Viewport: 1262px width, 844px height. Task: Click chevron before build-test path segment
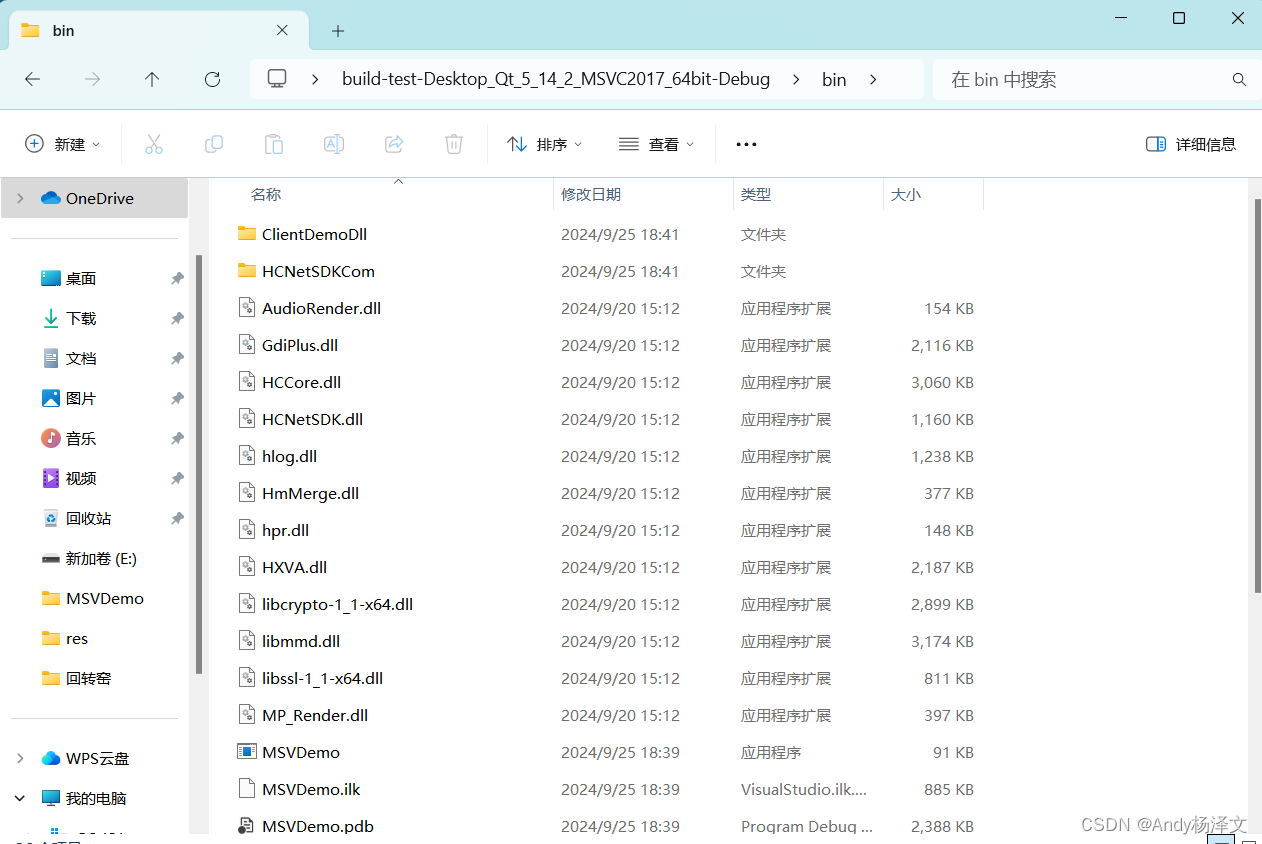pos(316,79)
